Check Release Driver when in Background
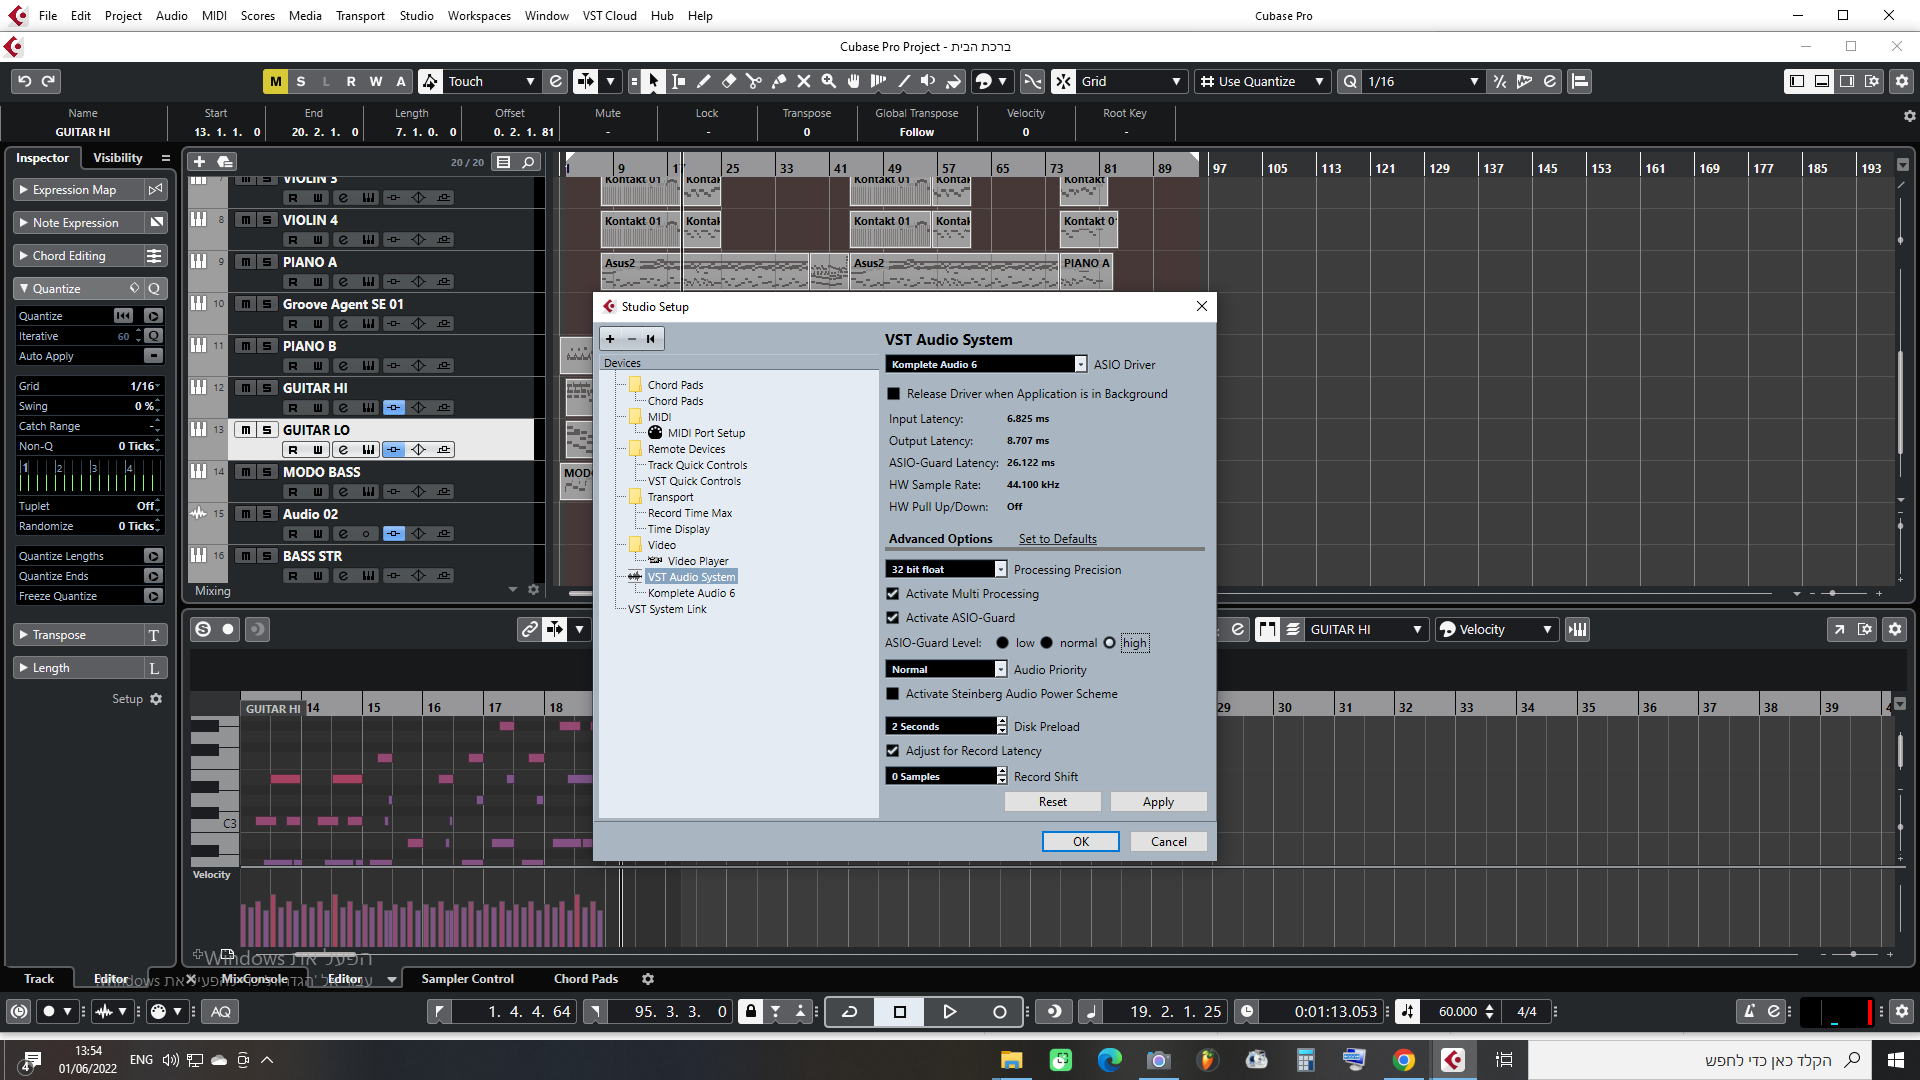 (894, 394)
